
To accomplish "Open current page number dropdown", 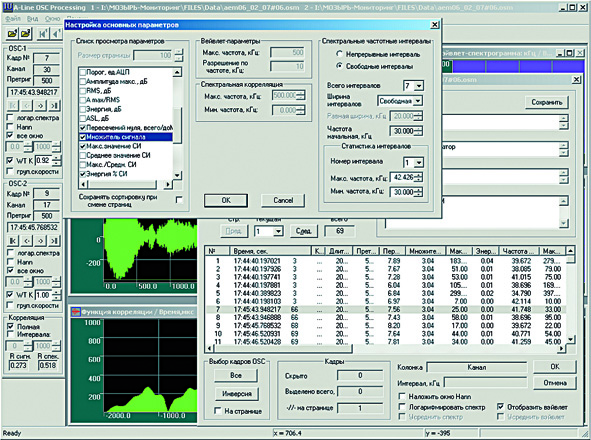I will tap(278, 231).
